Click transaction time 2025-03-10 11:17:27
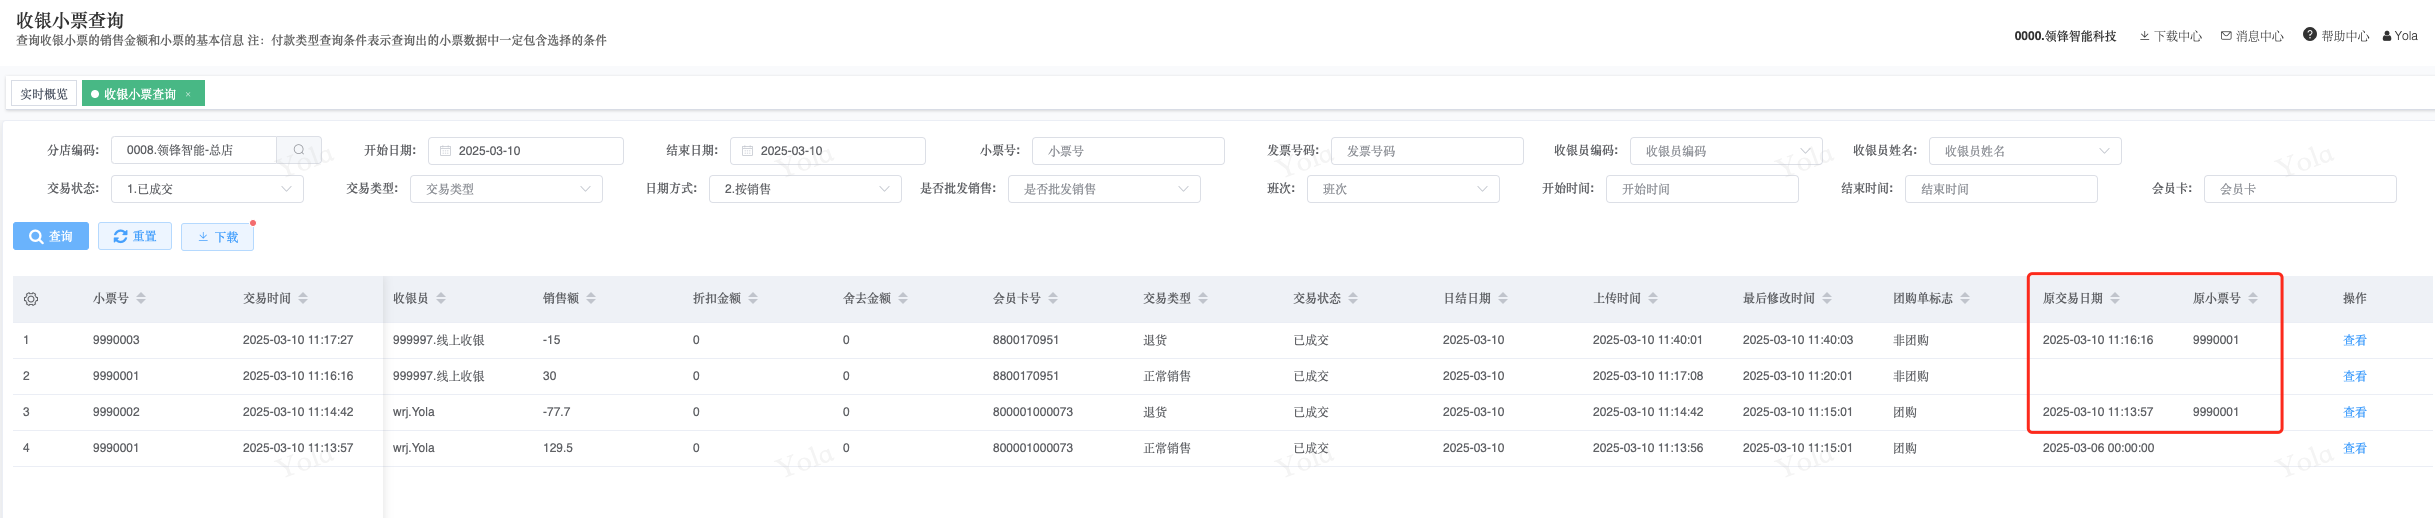The height and width of the screenshot is (518, 2435). coord(298,340)
